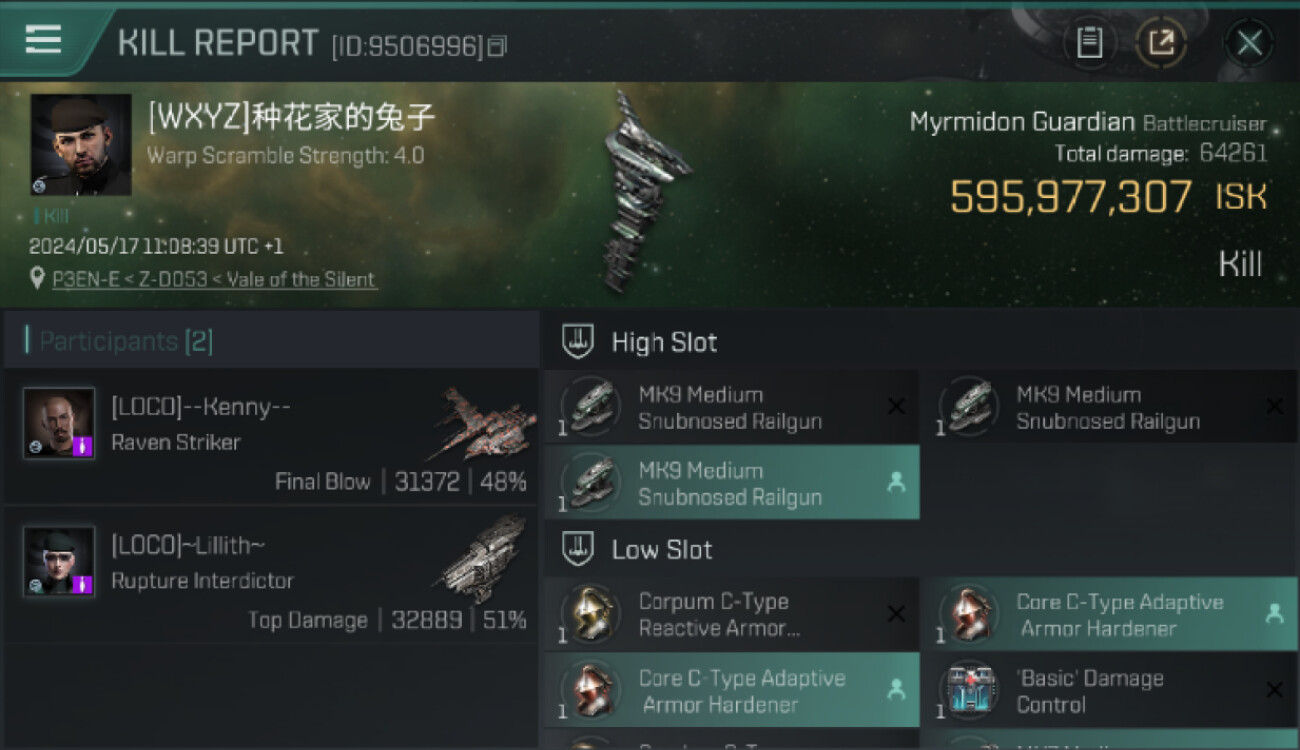This screenshot has height=750, width=1300.
Task: Inspect the Raven Striker ship icon
Action: click(485, 421)
